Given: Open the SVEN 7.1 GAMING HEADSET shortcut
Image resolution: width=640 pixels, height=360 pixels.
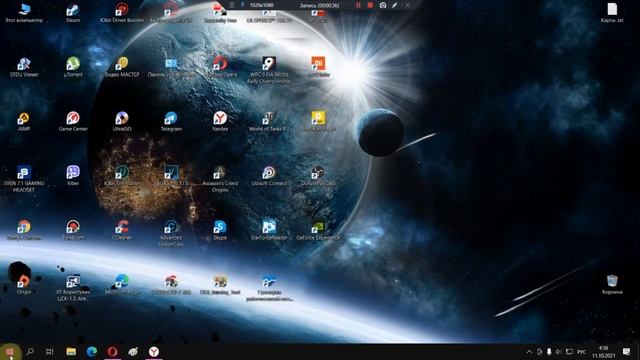Looking at the screenshot, I should [24, 179].
